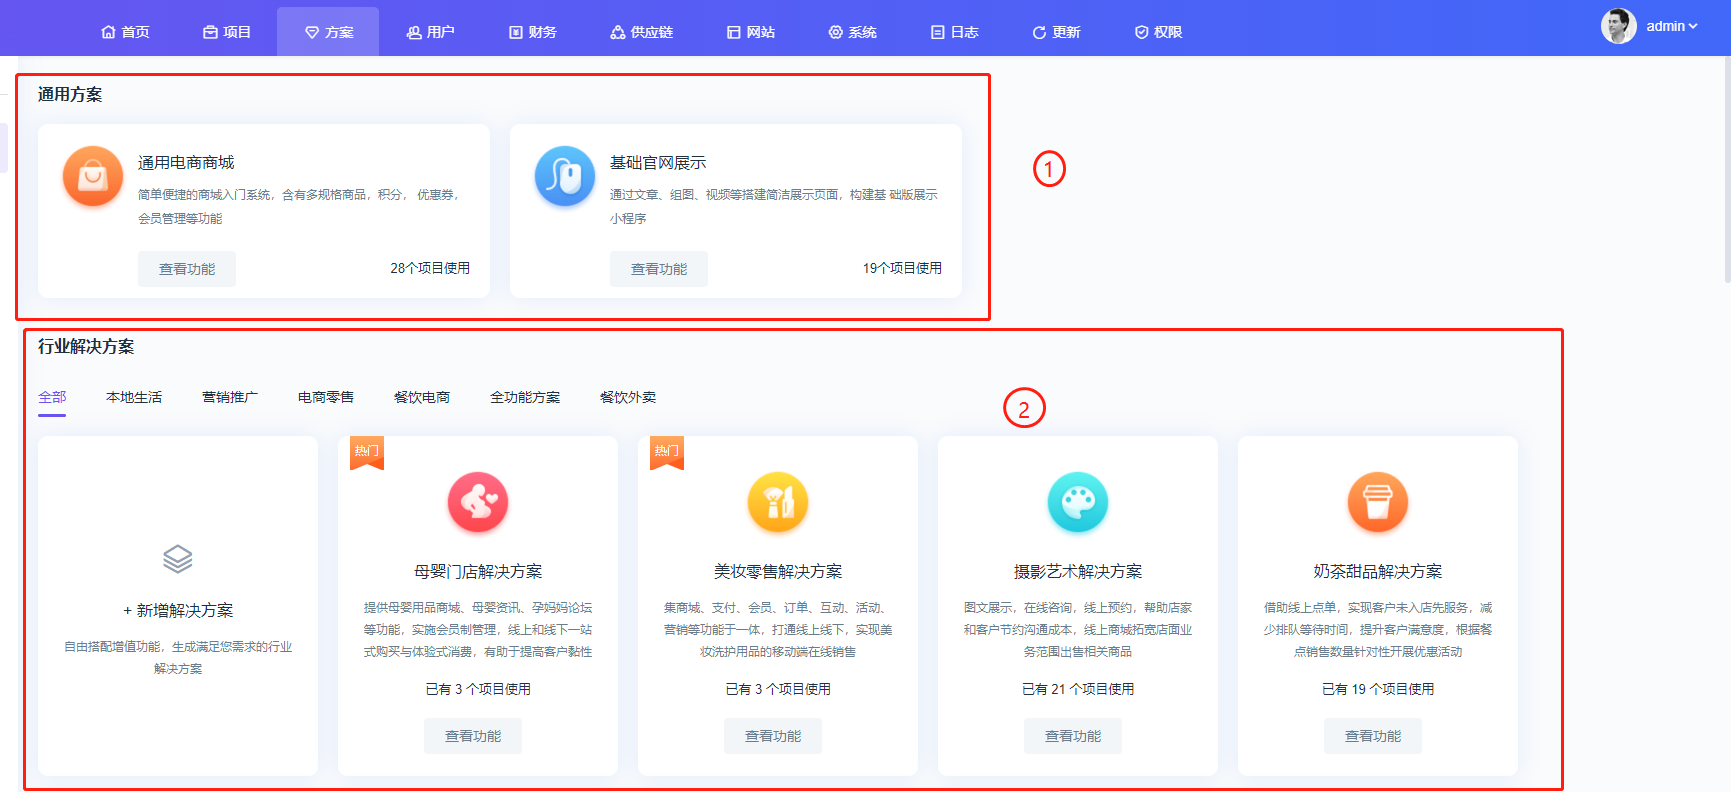1731x792 pixels.
Task: Switch to the 本地生活 tab
Action: 134,397
